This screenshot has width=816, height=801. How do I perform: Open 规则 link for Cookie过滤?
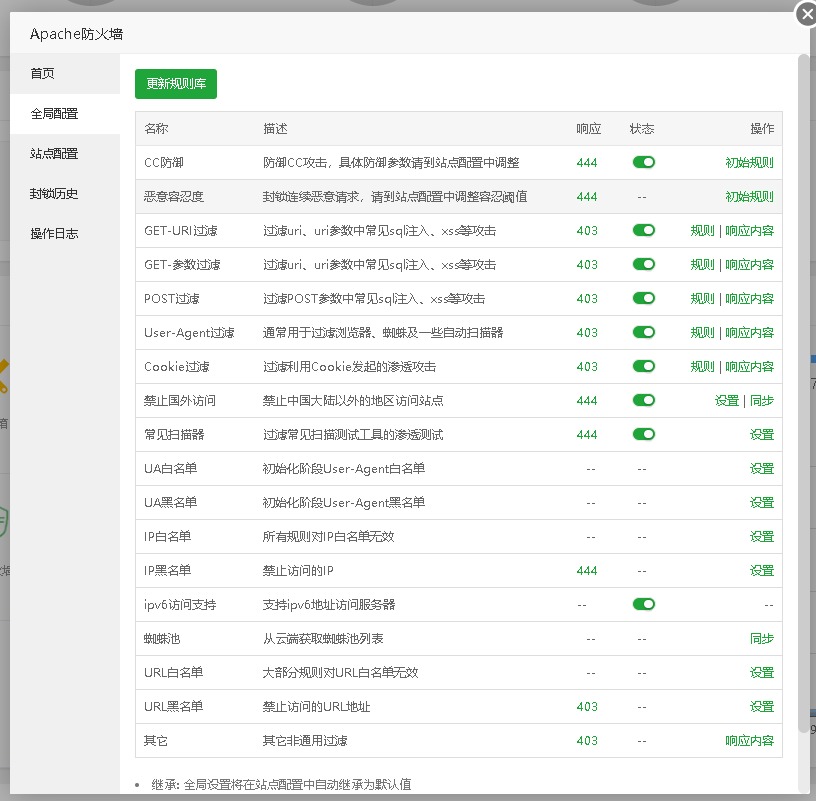(703, 367)
